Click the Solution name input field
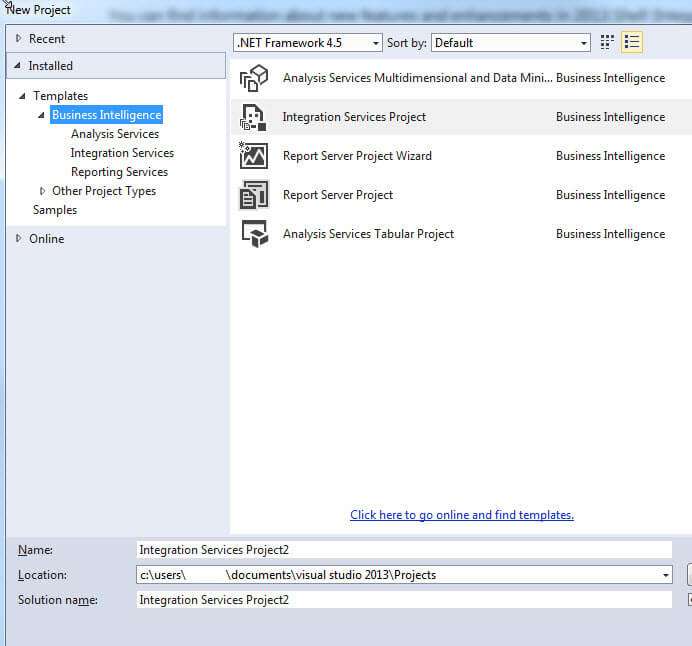692x646 pixels. click(404, 600)
